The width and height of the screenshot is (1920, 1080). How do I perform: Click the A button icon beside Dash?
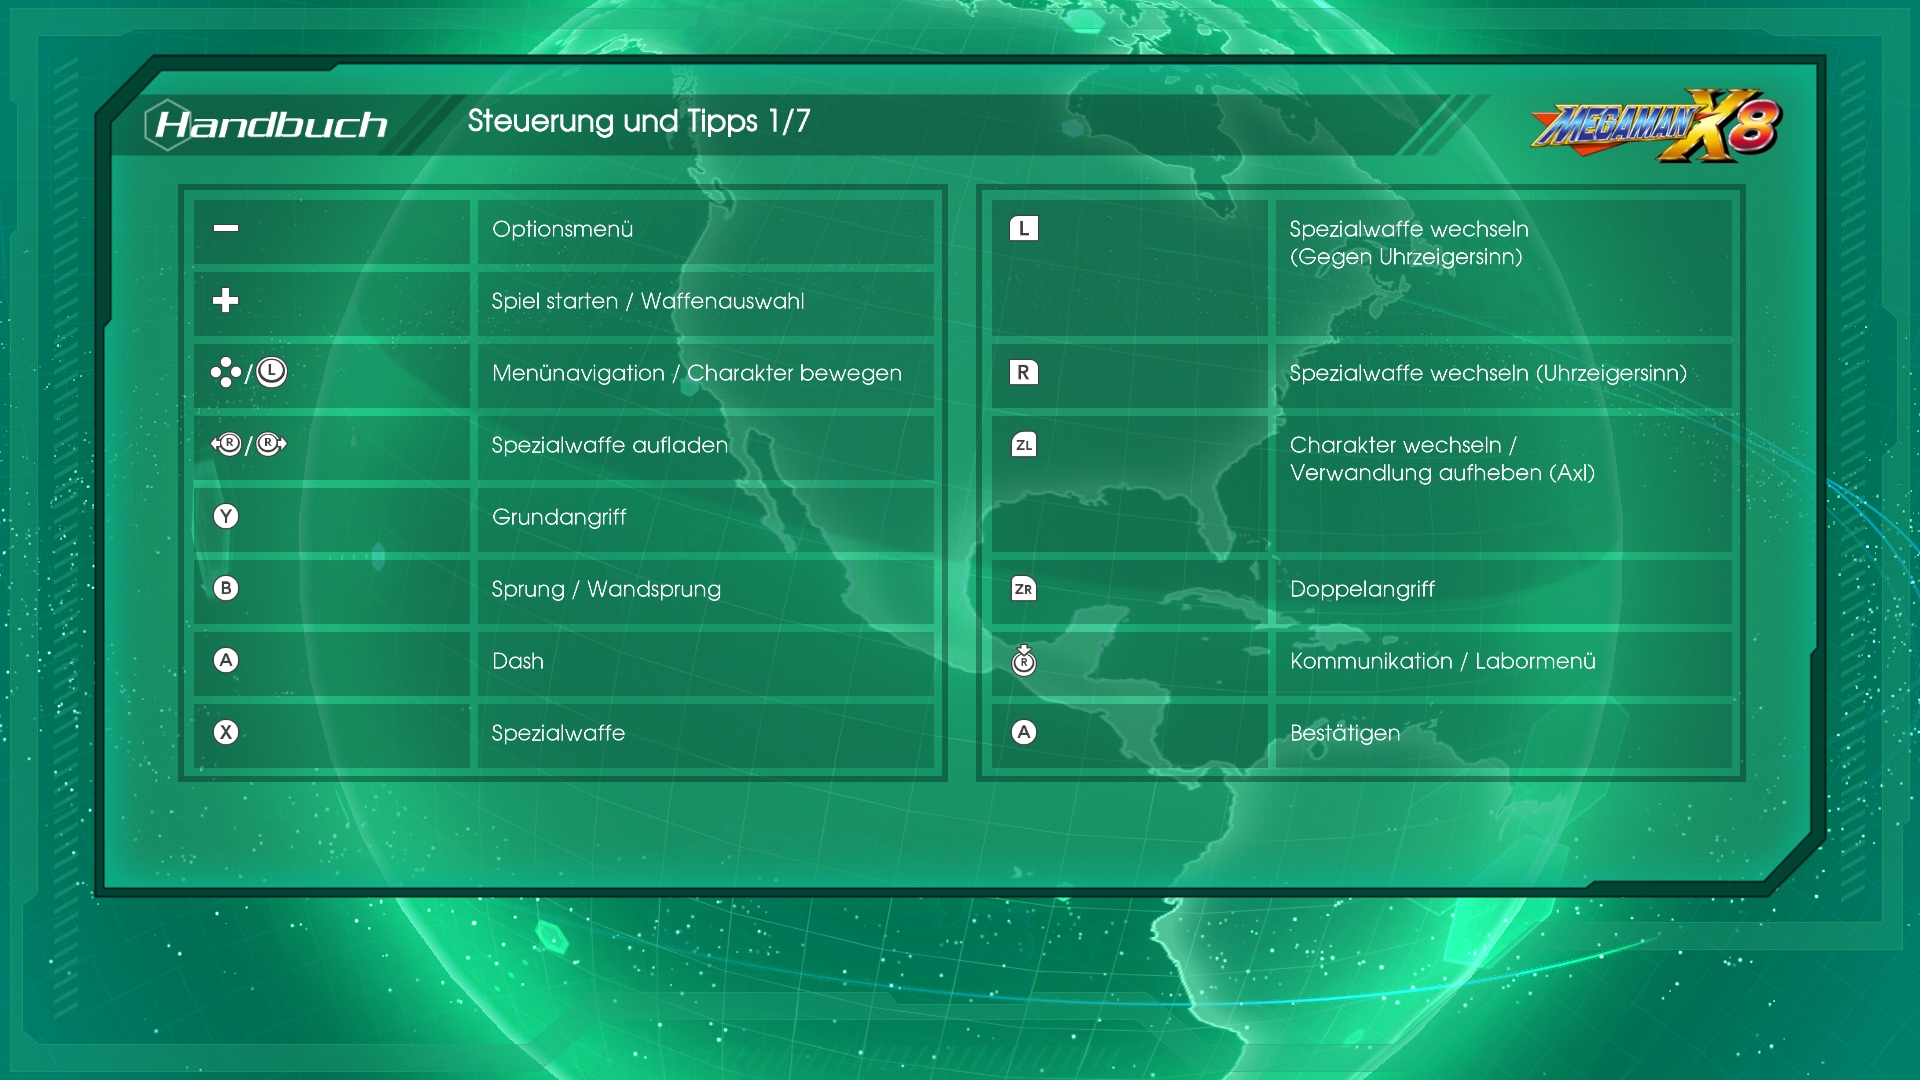click(226, 660)
